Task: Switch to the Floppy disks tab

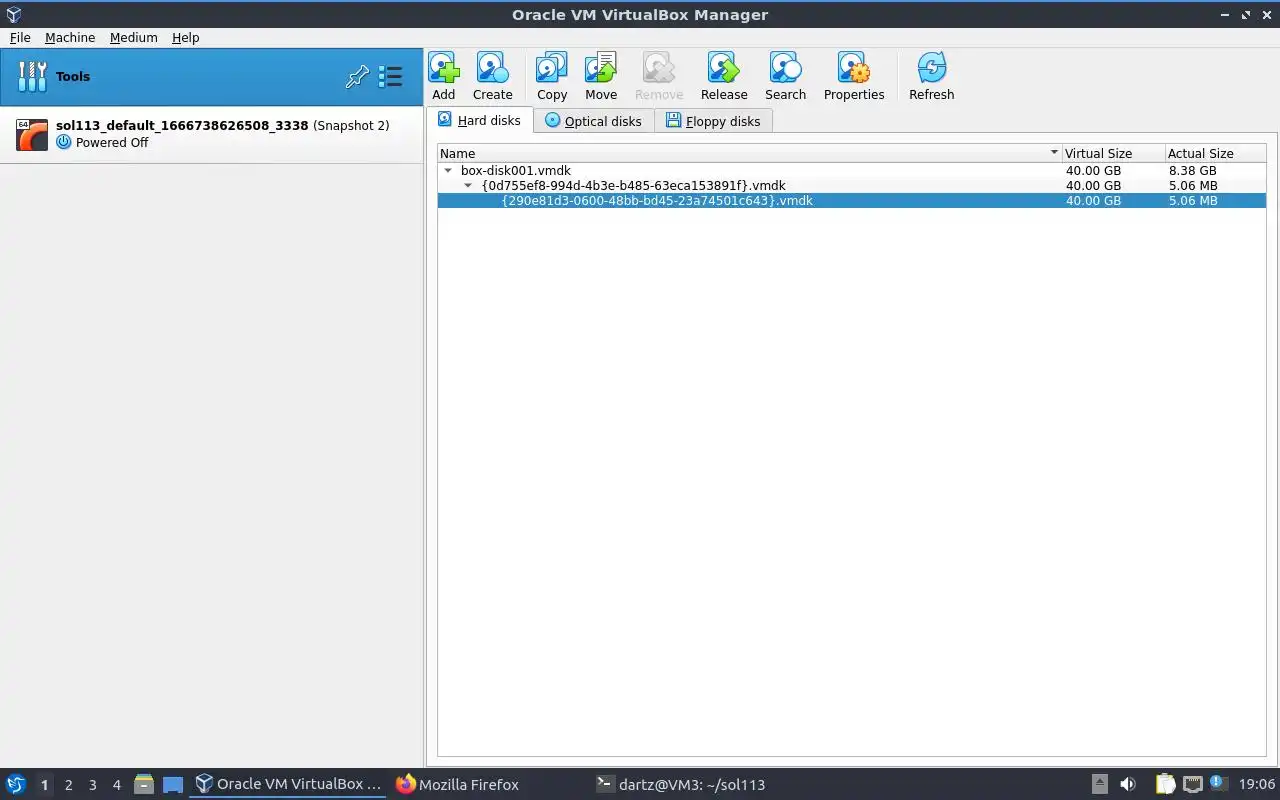Action: click(x=713, y=121)
